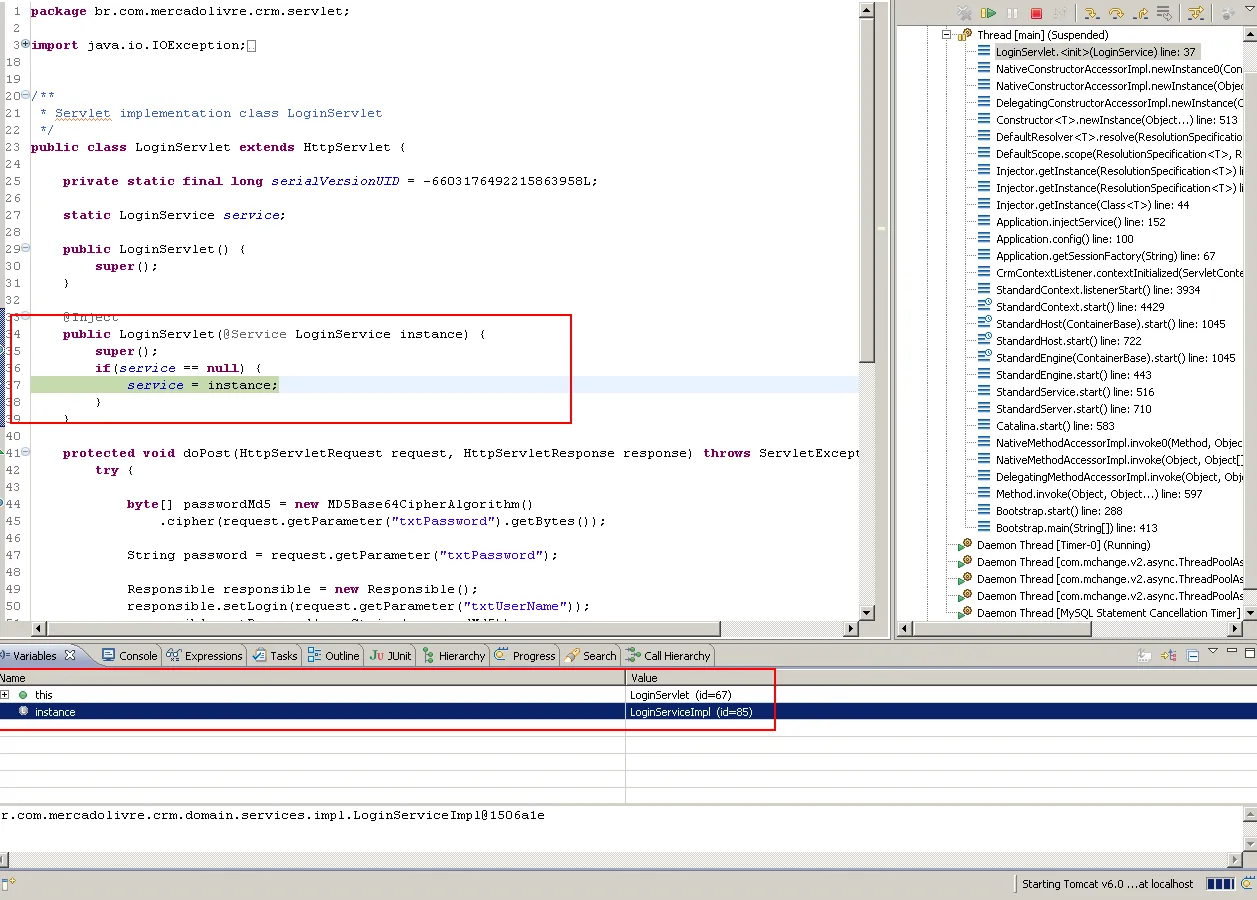Click the Tomcat startup progress bar
1257x900 pixels.
(1220, 884)
